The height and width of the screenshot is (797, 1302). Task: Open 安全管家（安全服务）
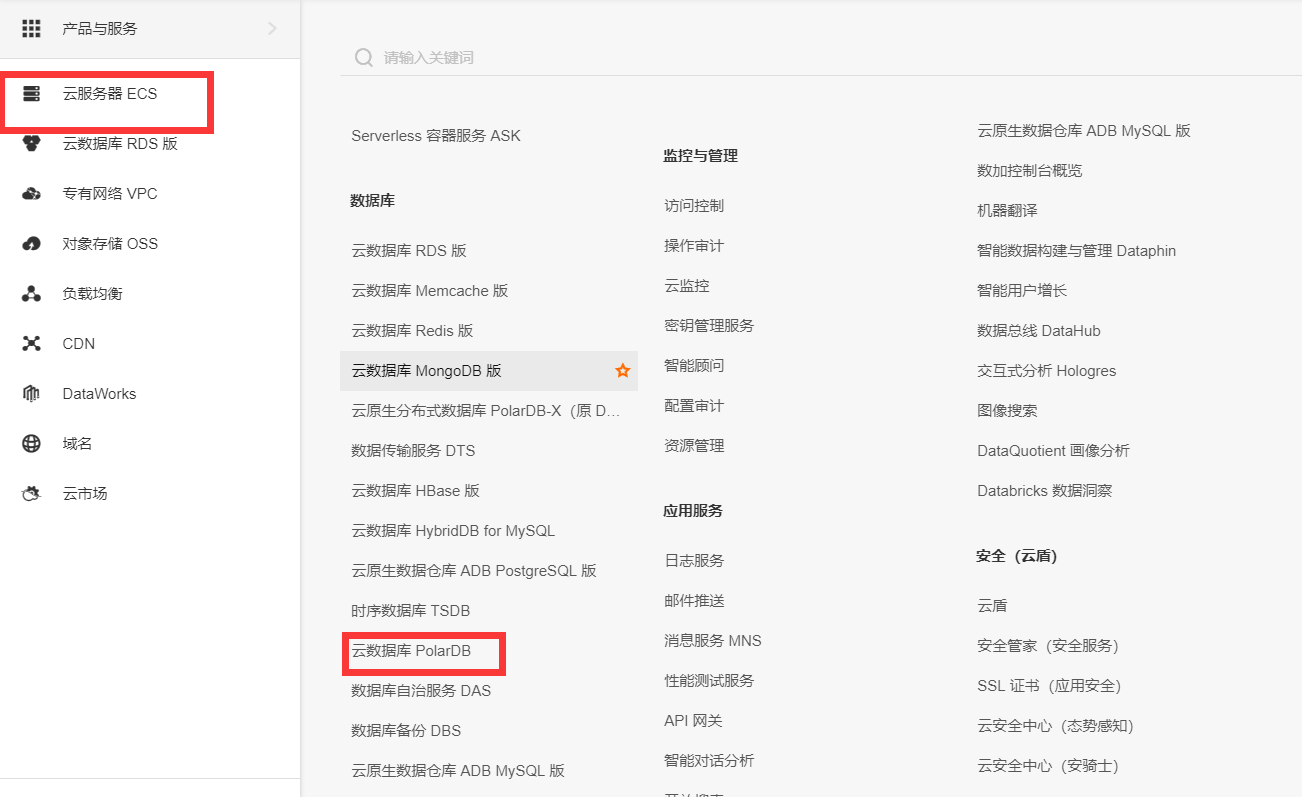[x=1048, y=646]
